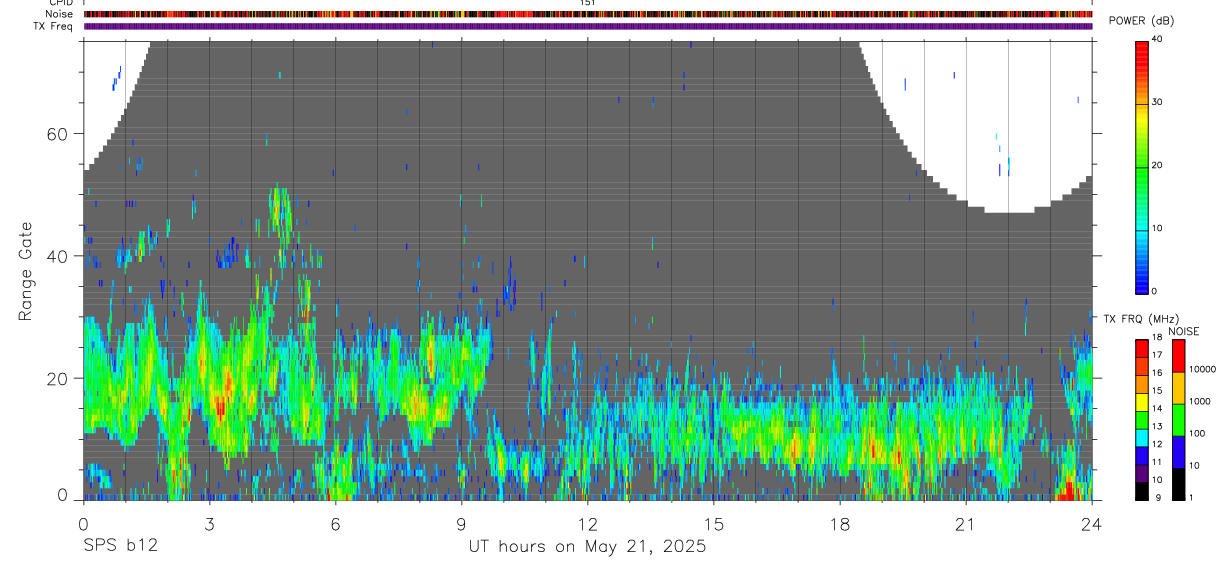Pick the red top of the POWER colorbar
This screenshot has height=567, width=1228.
pos(1142,50)
